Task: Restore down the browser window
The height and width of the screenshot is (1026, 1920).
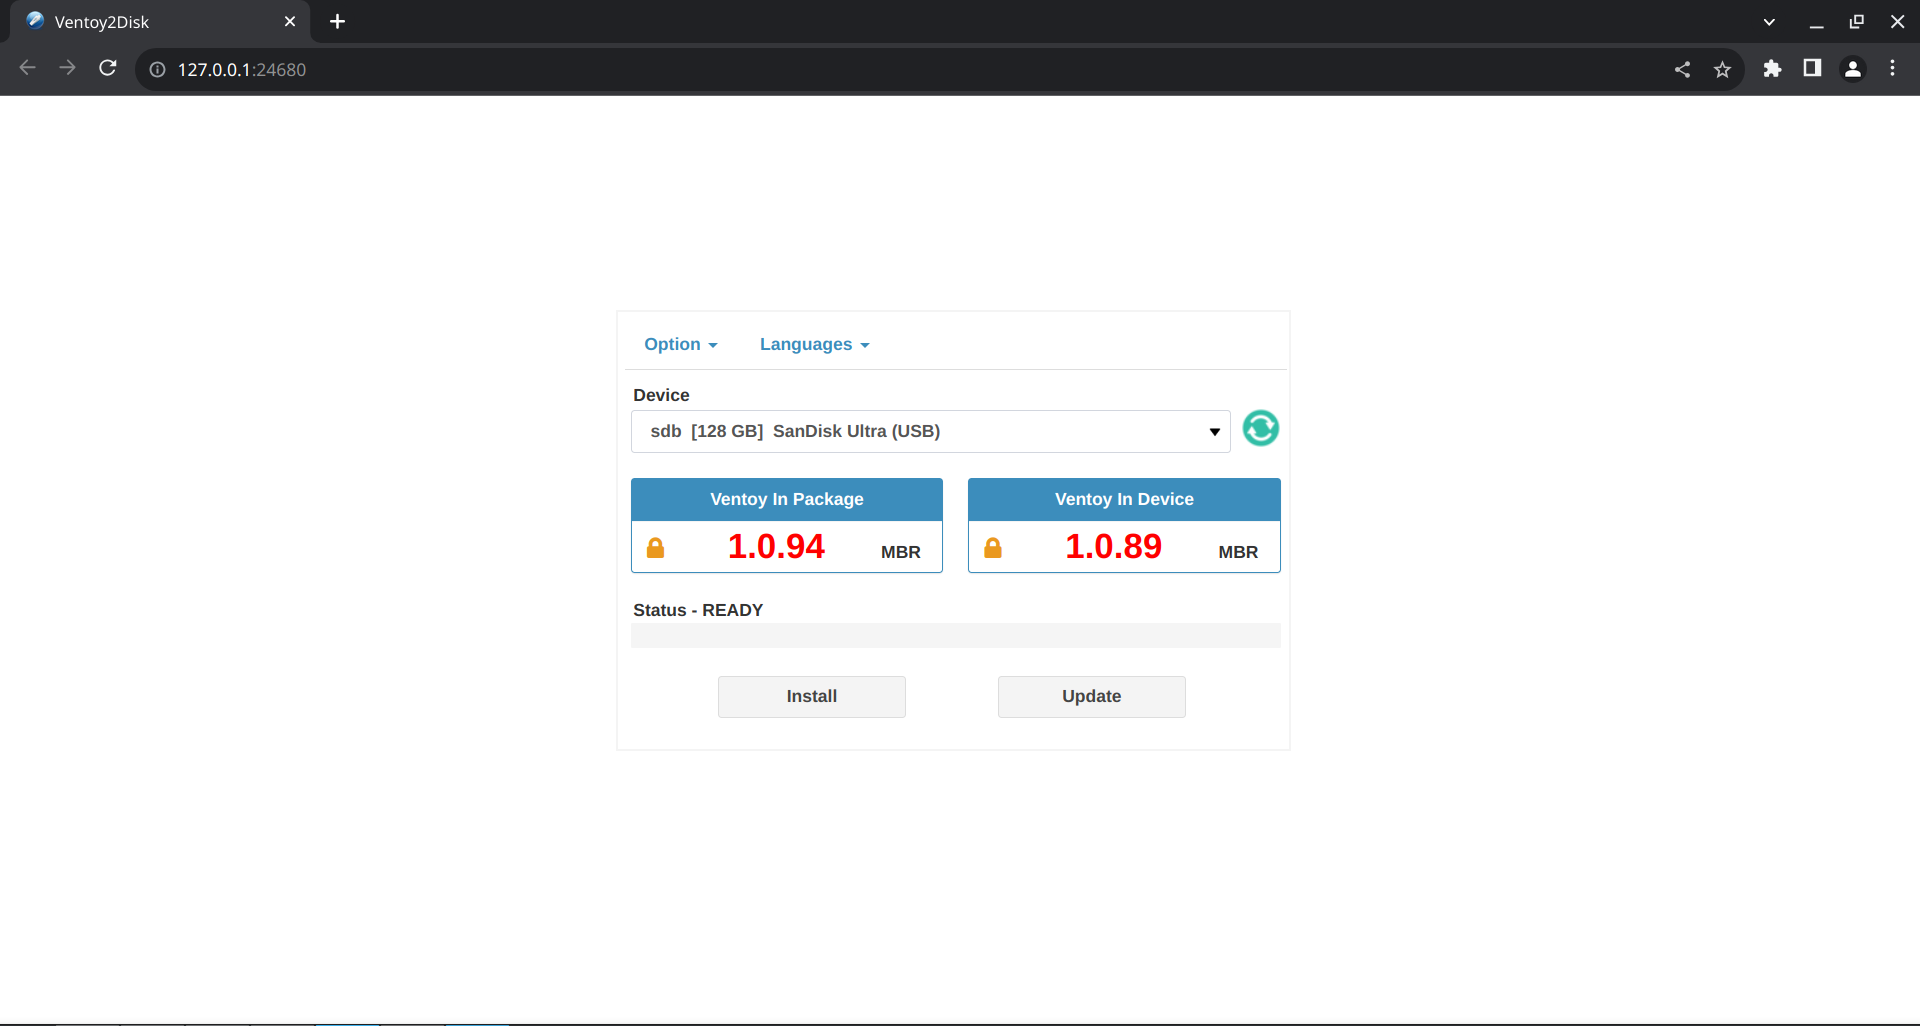Action: tap(1857, 22)
